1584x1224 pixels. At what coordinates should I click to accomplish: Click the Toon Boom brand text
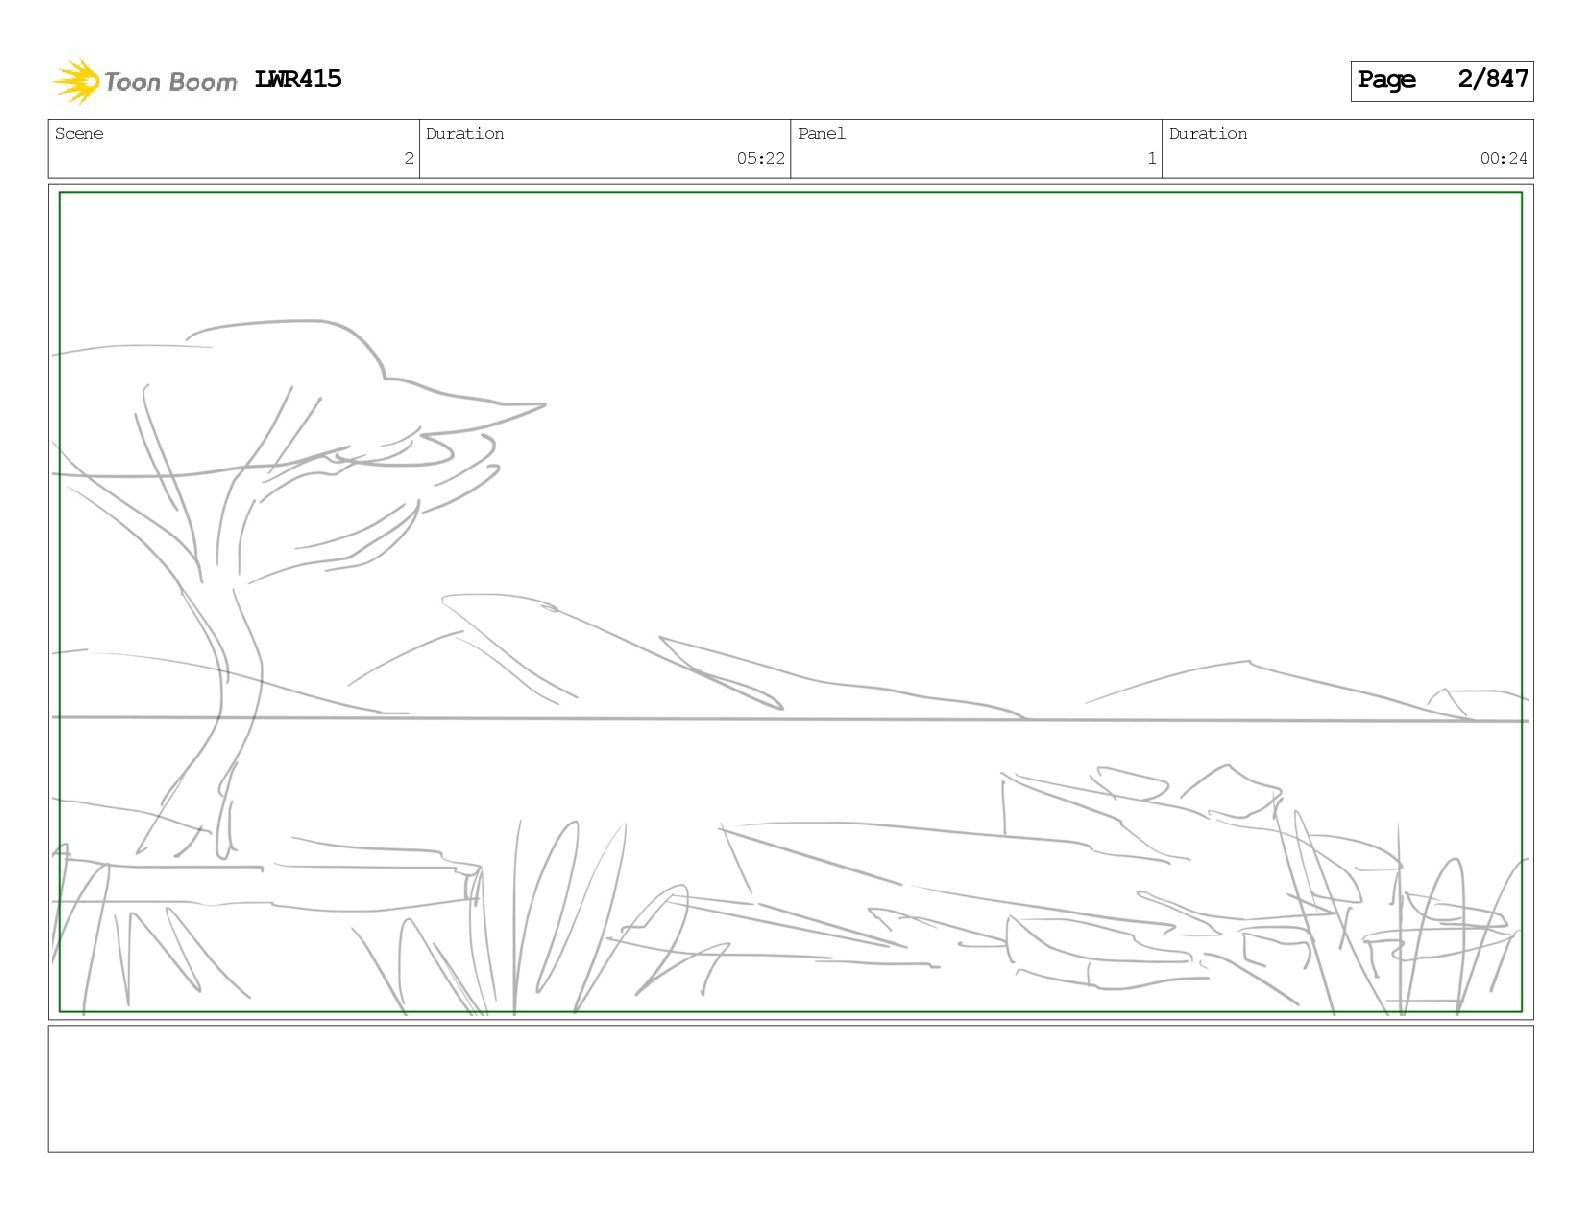point(171,82)
